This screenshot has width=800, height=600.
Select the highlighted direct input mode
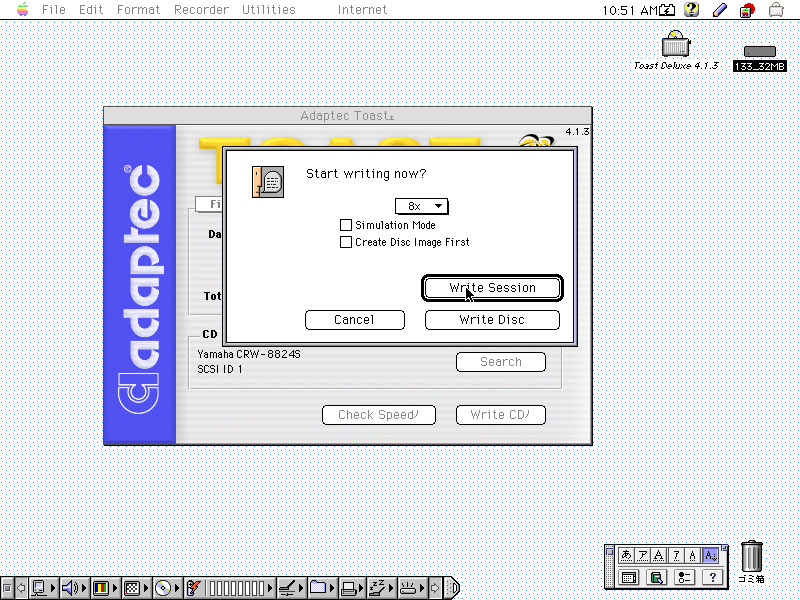(x=710, y=555)
